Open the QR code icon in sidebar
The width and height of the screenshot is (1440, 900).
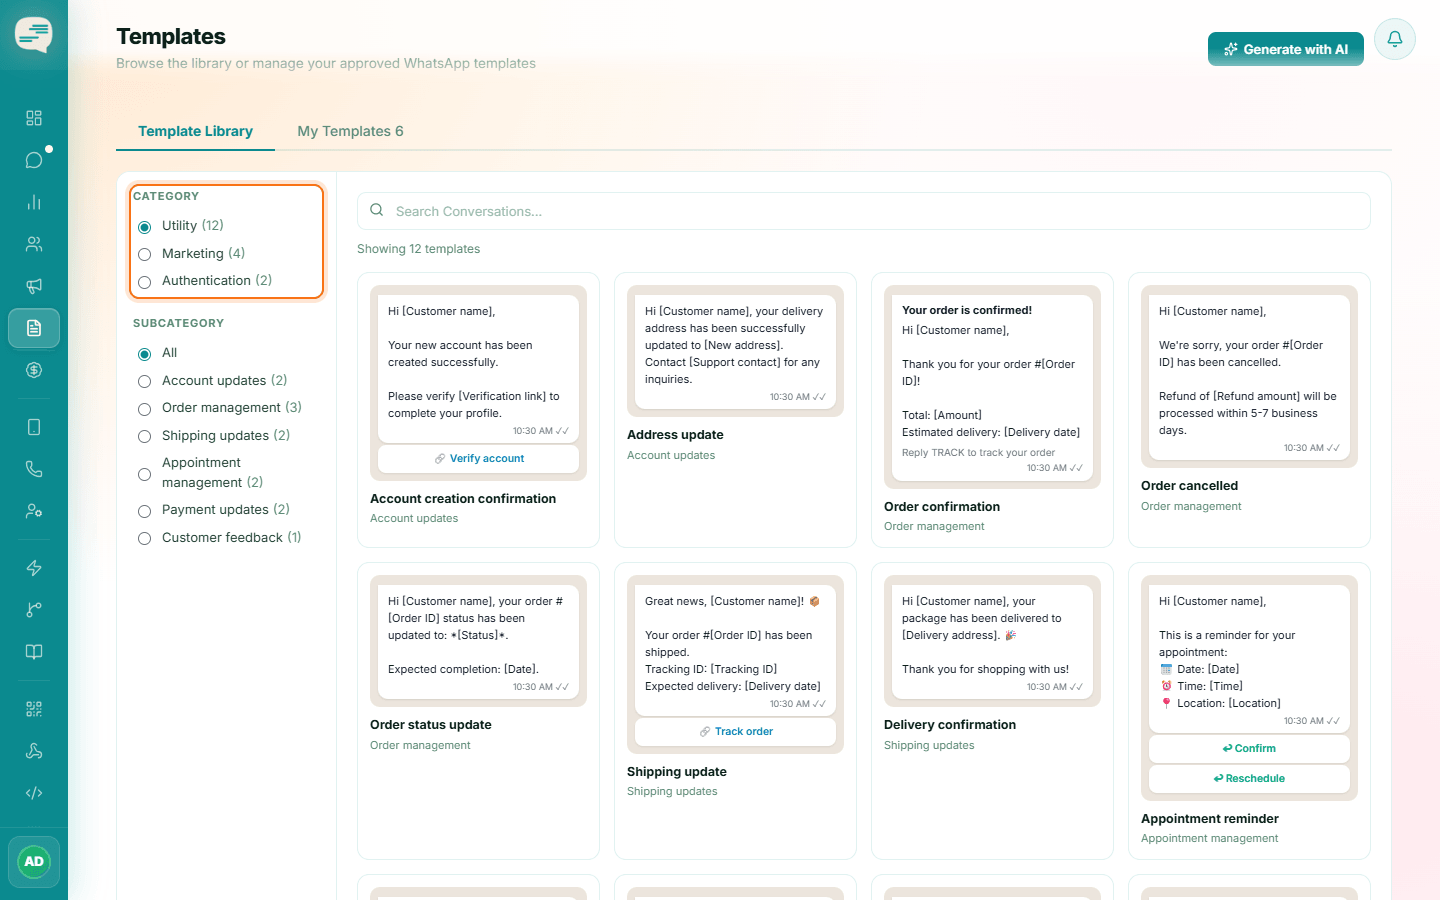click(34, 709)
